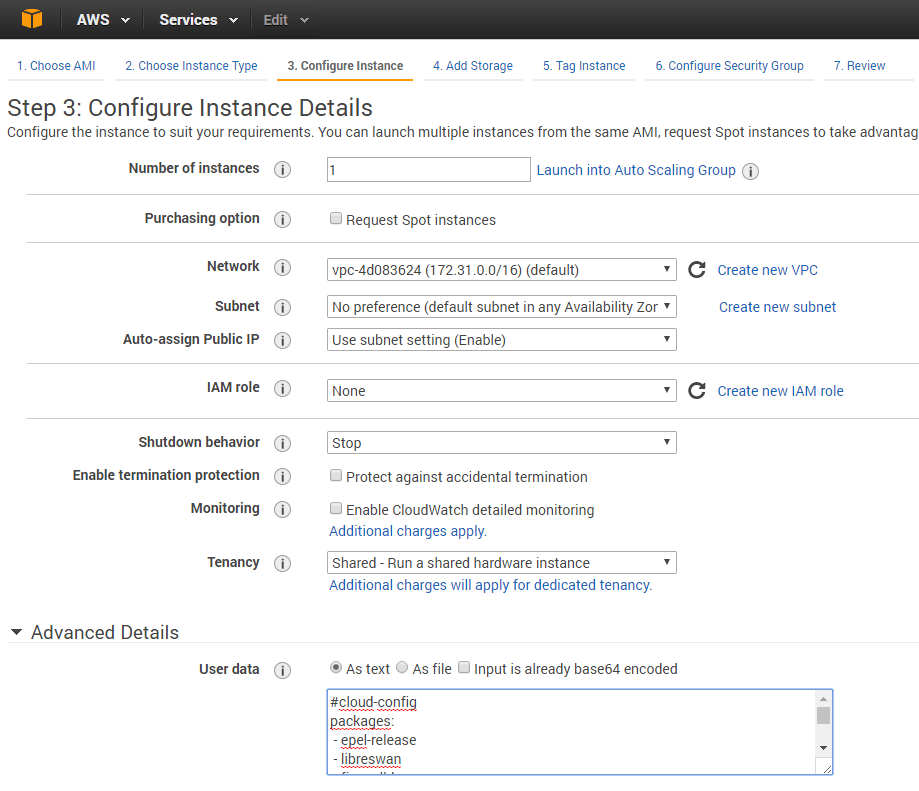Click the Create new IAM role link

click(781, 391)
